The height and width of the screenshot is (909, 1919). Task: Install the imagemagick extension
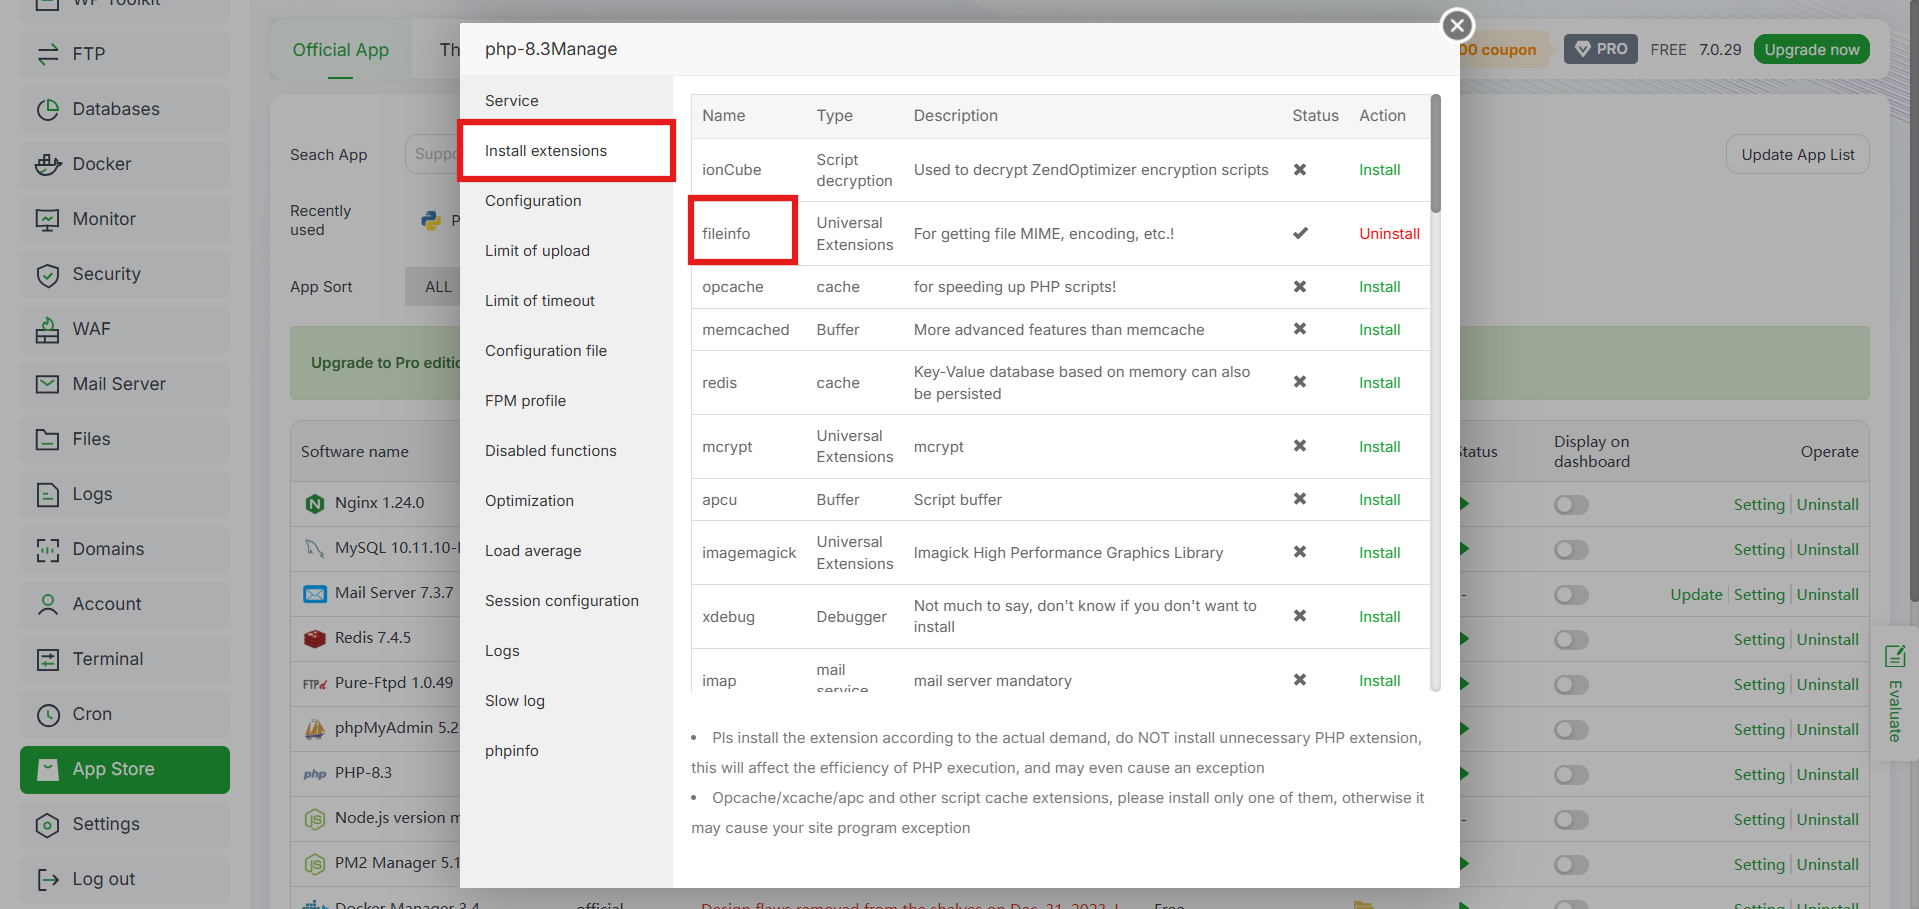pyautogui.click(x=1379, y=553)
